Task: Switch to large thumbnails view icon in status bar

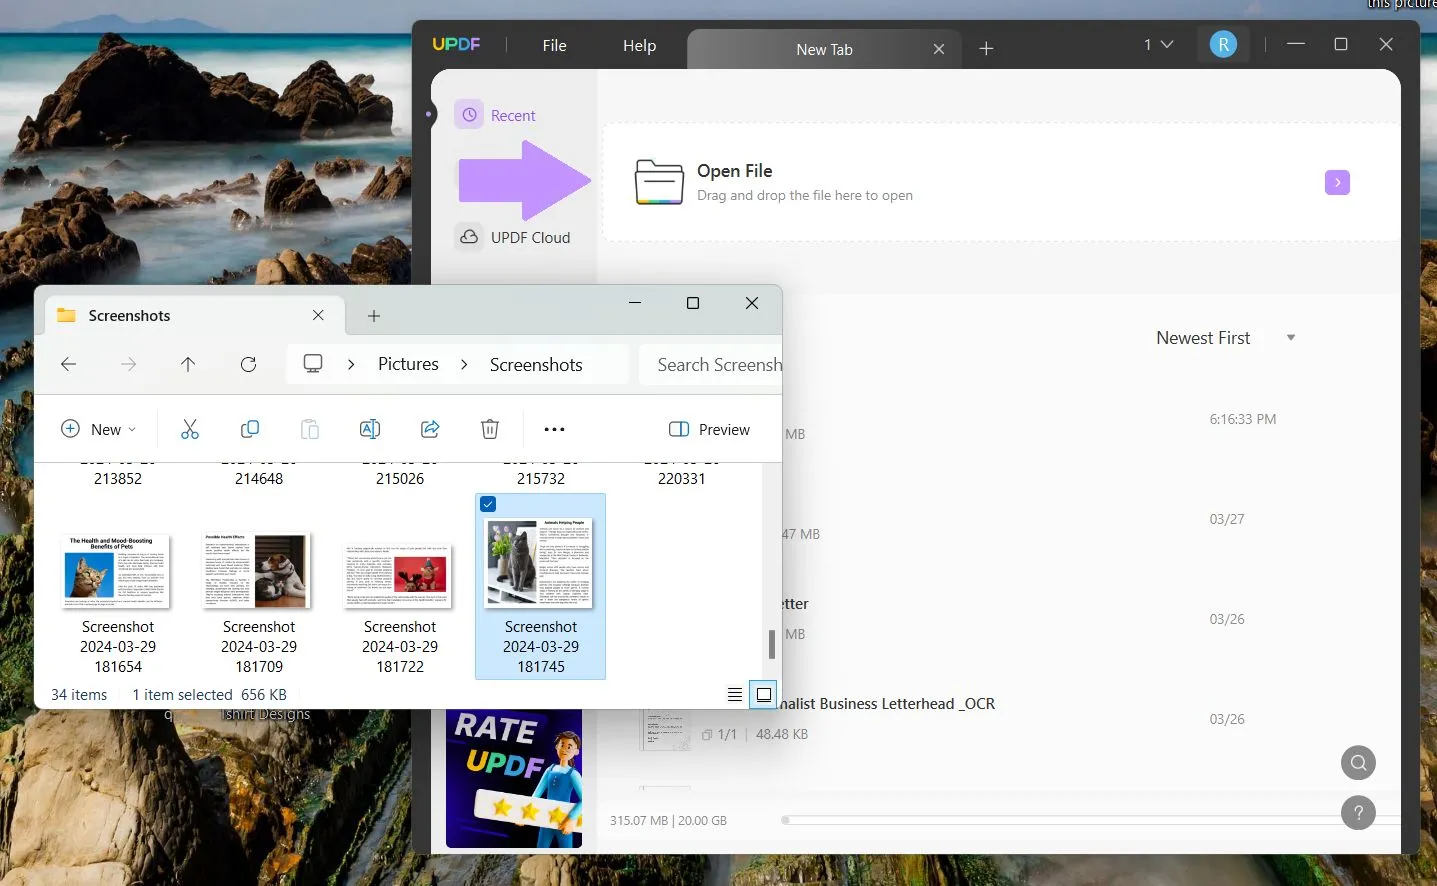Action: [764, 694]
